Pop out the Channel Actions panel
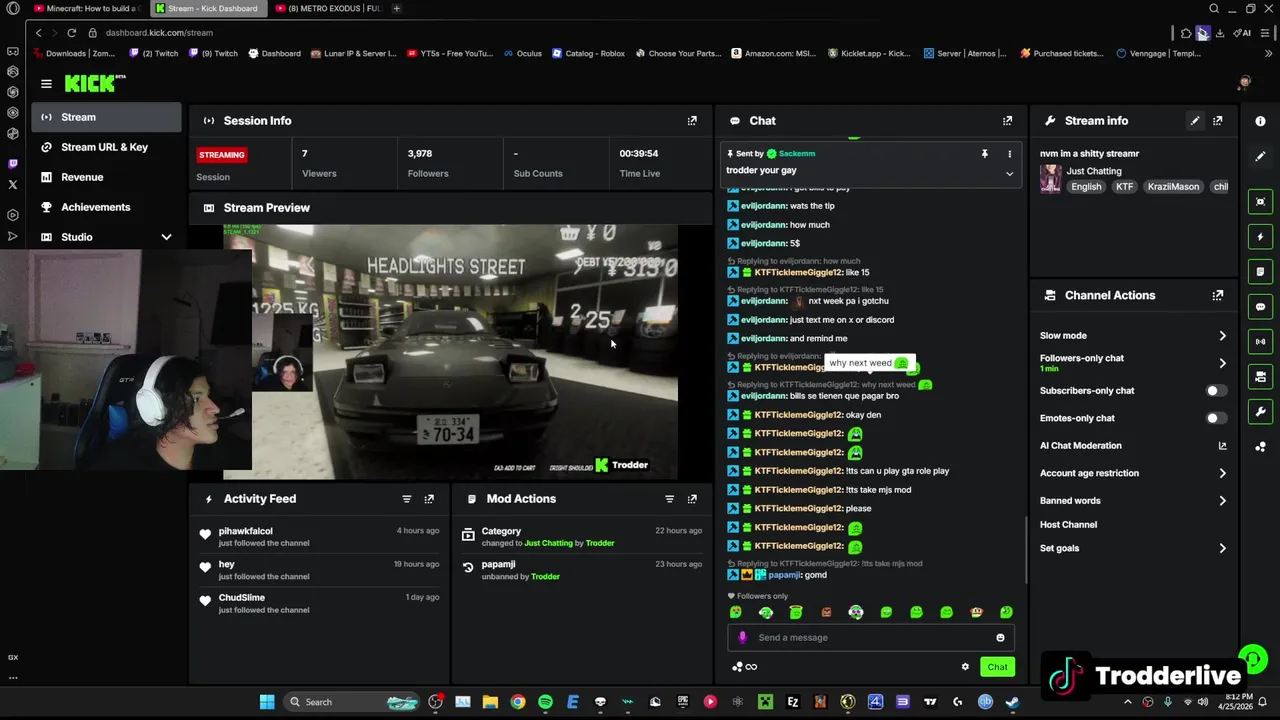 pyautogui.click(x=1218, y=296)
